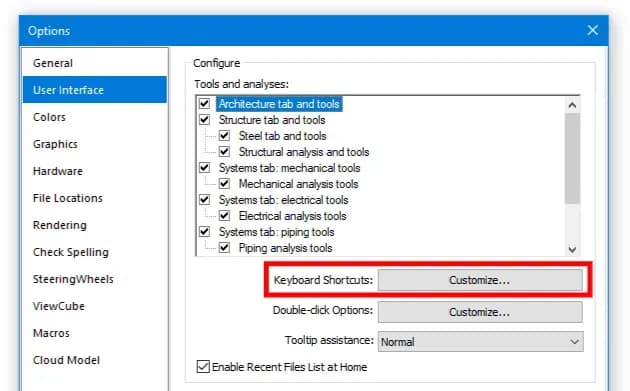The image size is (630, 391).
Task: Uncheck Piping analysis tools
Action: (224, 248)
